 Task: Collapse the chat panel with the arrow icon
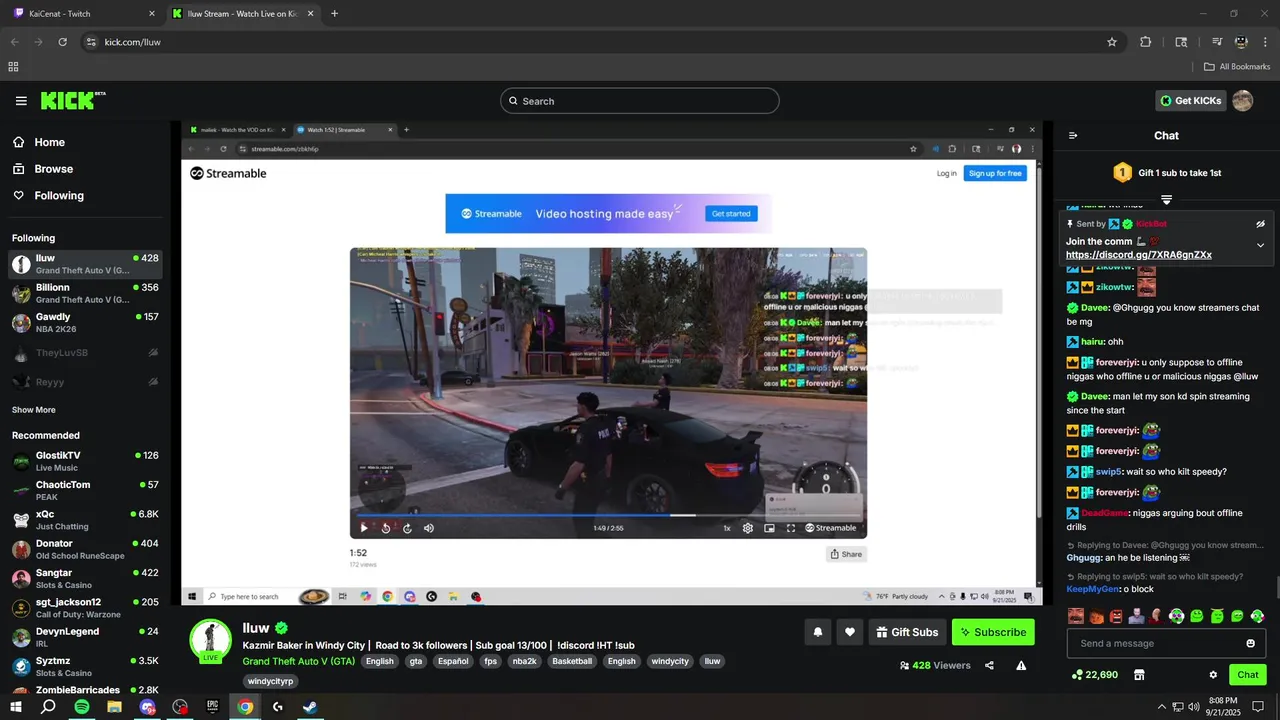coord(1073,136)
